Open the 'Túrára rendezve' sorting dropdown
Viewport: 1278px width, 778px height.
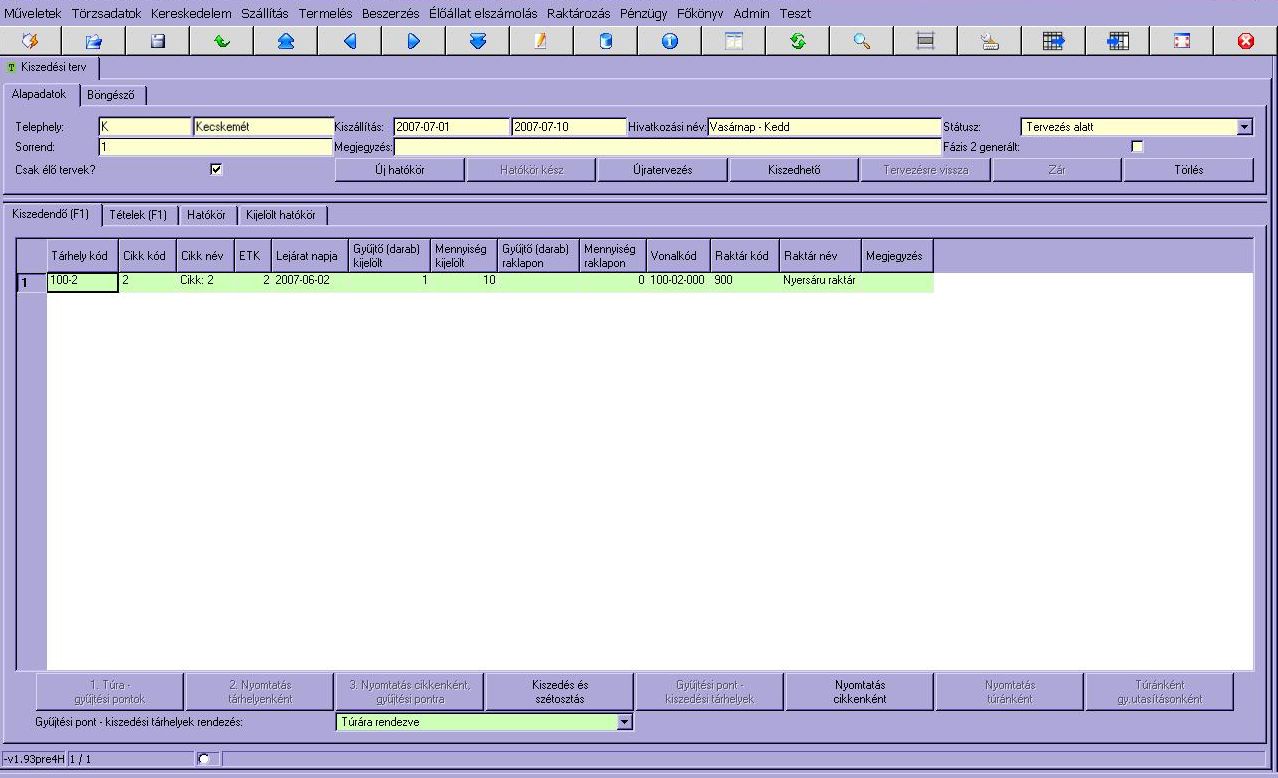tap(626, 721)
